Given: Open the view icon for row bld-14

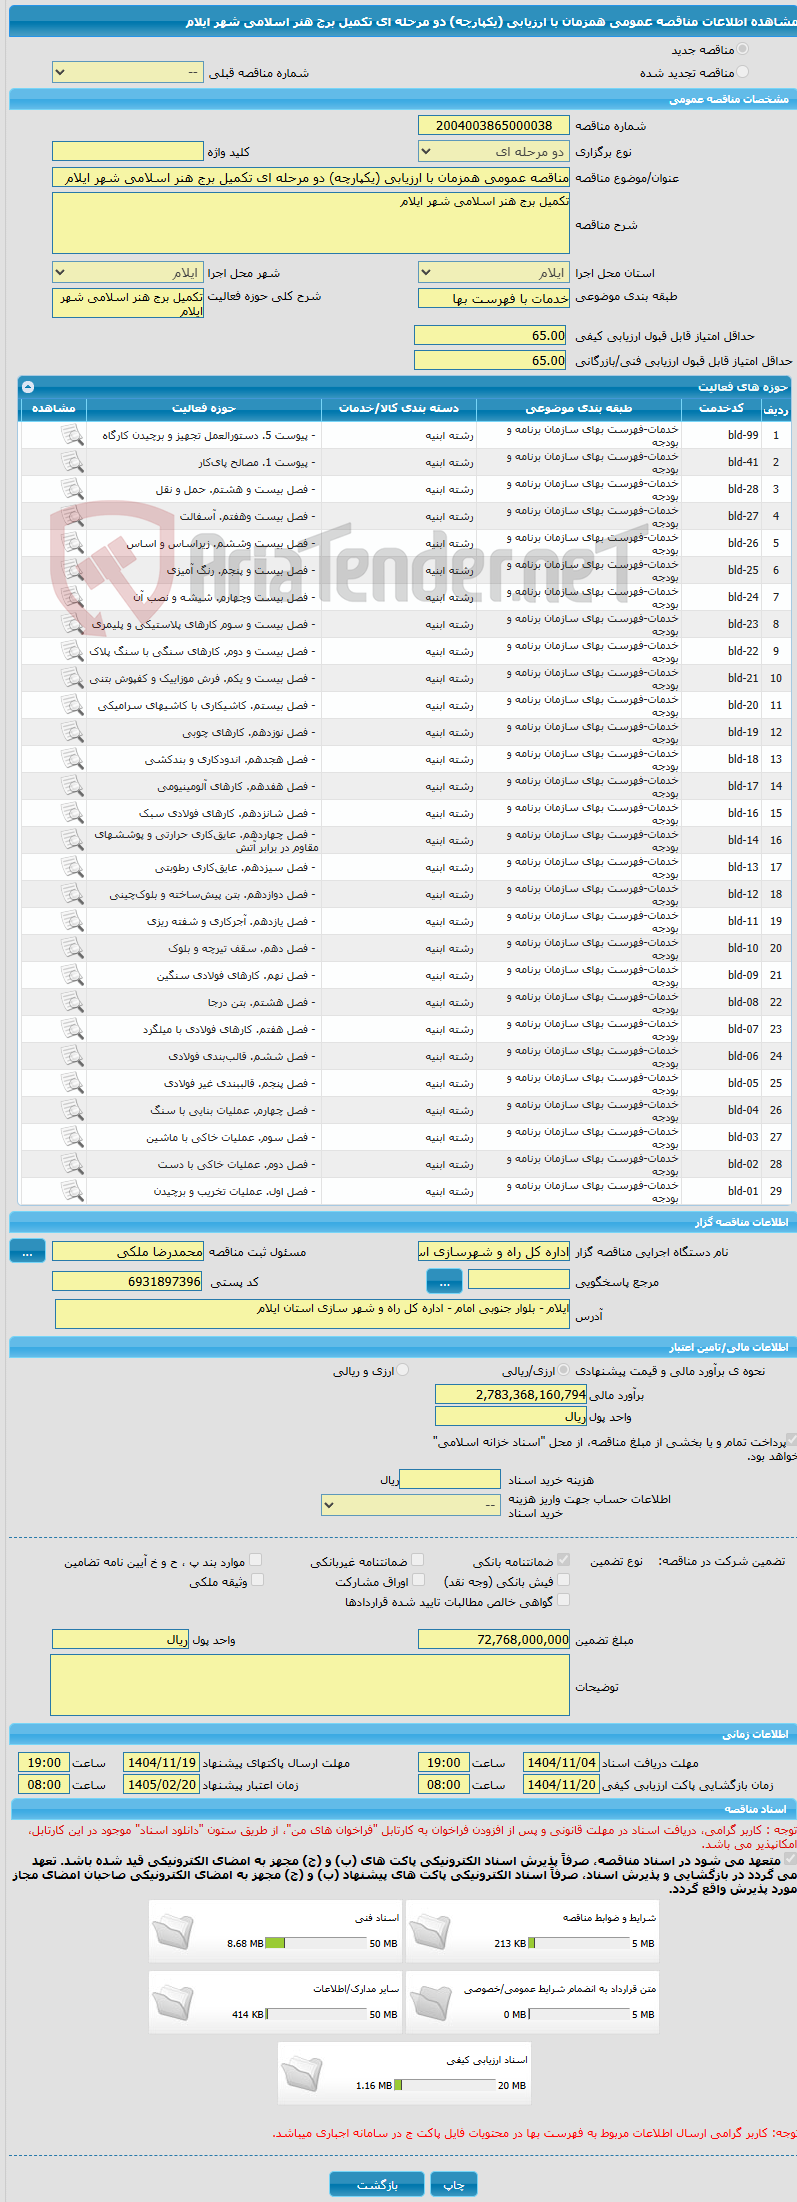Looking at the screenshot, I should click(x=72, y=840).
